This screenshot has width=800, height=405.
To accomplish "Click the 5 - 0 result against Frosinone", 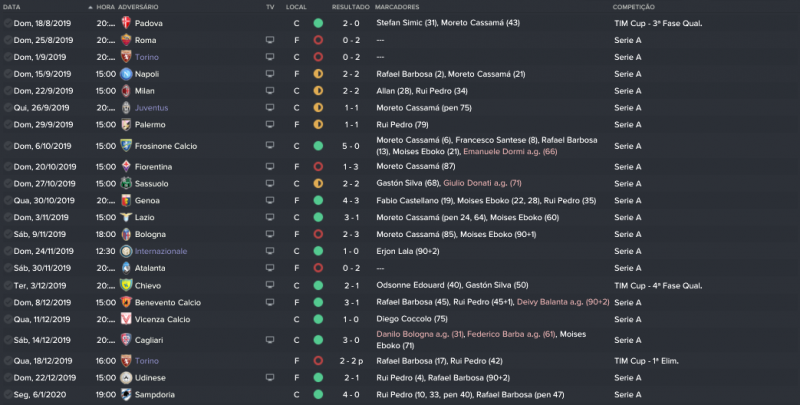I will [351, 145].
